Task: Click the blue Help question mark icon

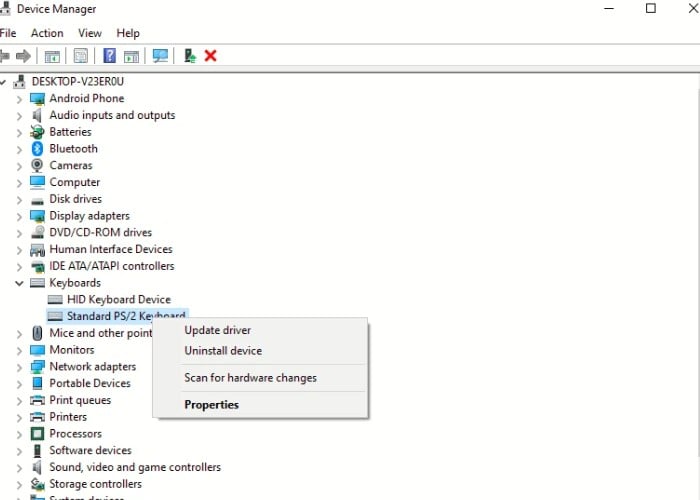Action: [x=110, y=56]
